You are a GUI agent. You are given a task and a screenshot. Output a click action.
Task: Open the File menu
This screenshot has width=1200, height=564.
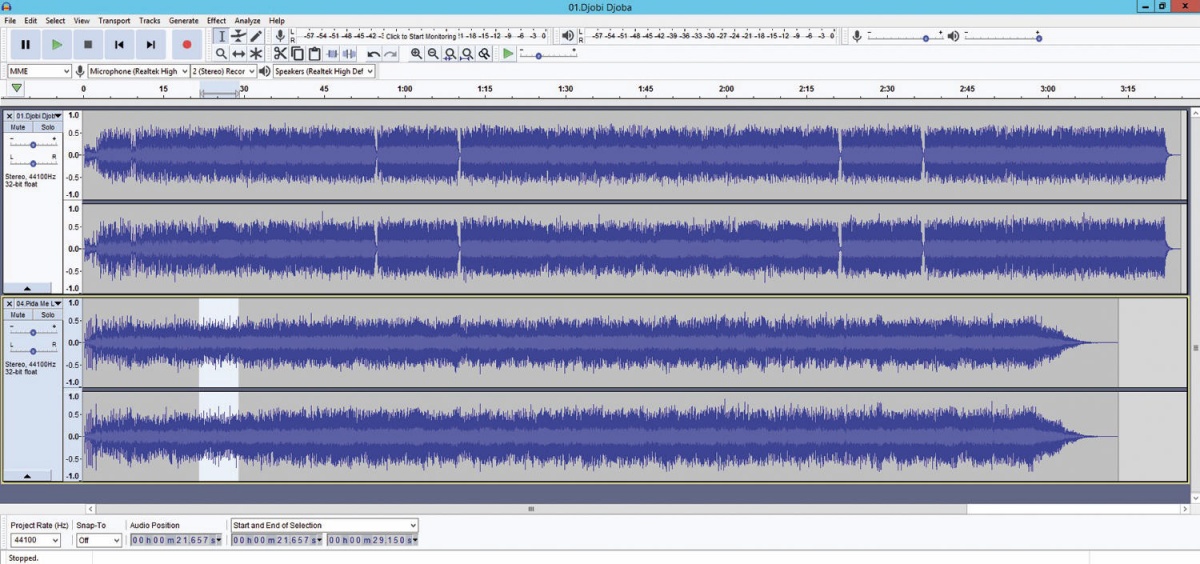(10, 20)
